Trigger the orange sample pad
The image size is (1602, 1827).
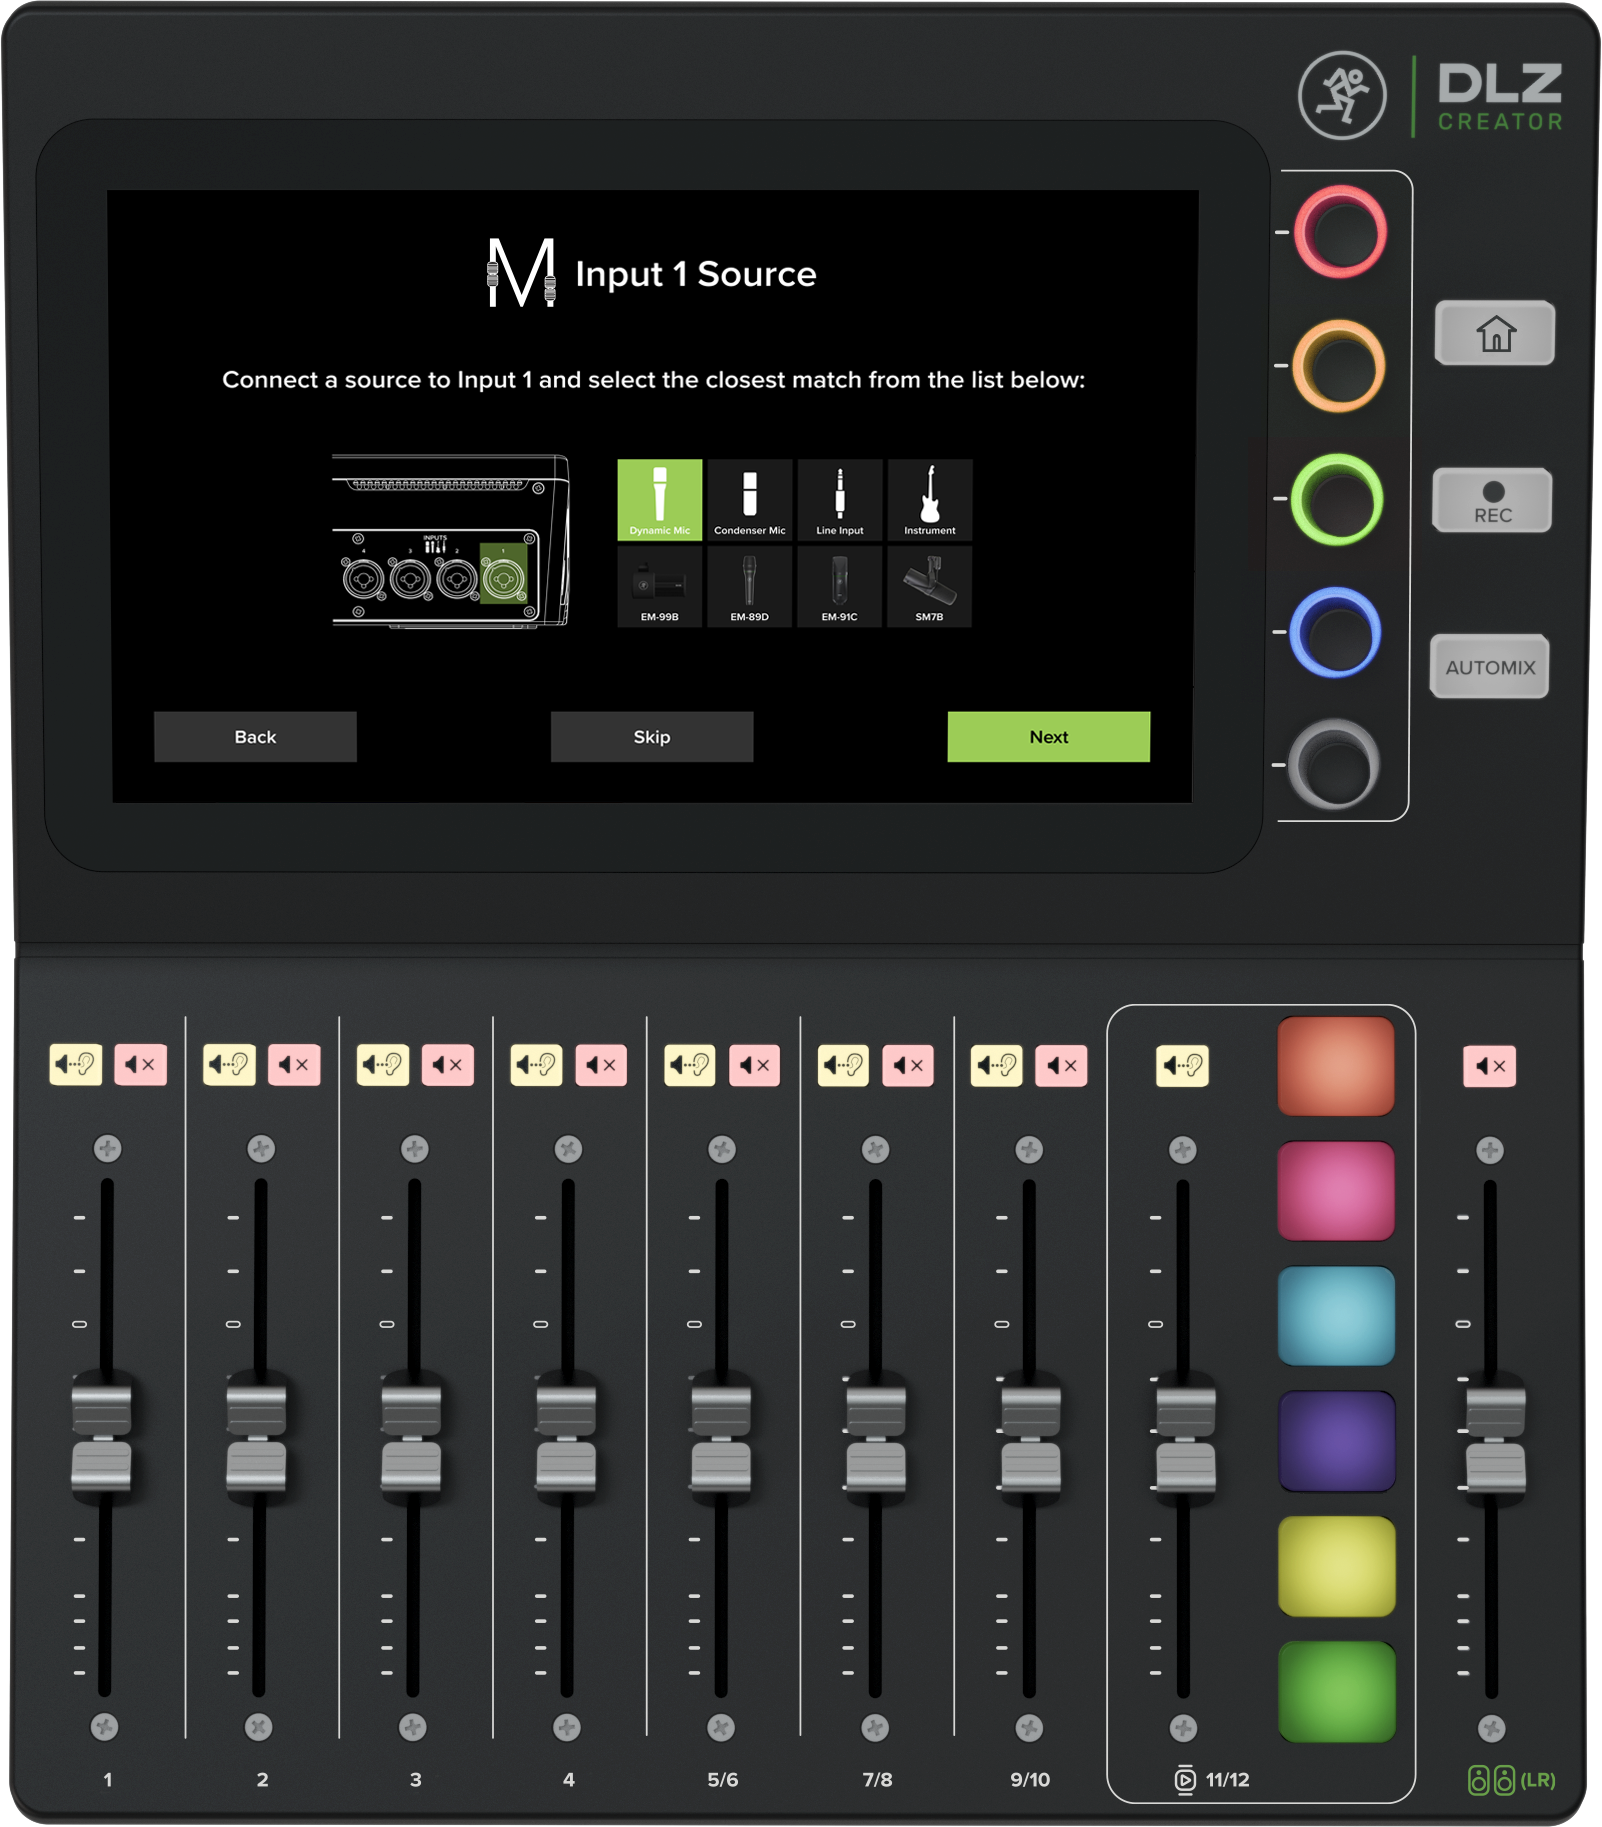click(x=1335, y=1066)
